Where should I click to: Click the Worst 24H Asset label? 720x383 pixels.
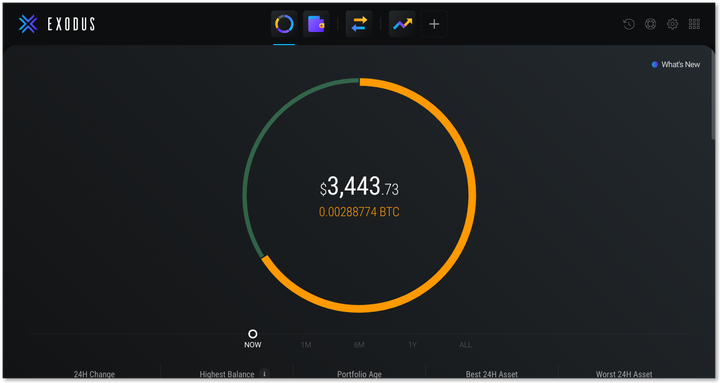624,374
